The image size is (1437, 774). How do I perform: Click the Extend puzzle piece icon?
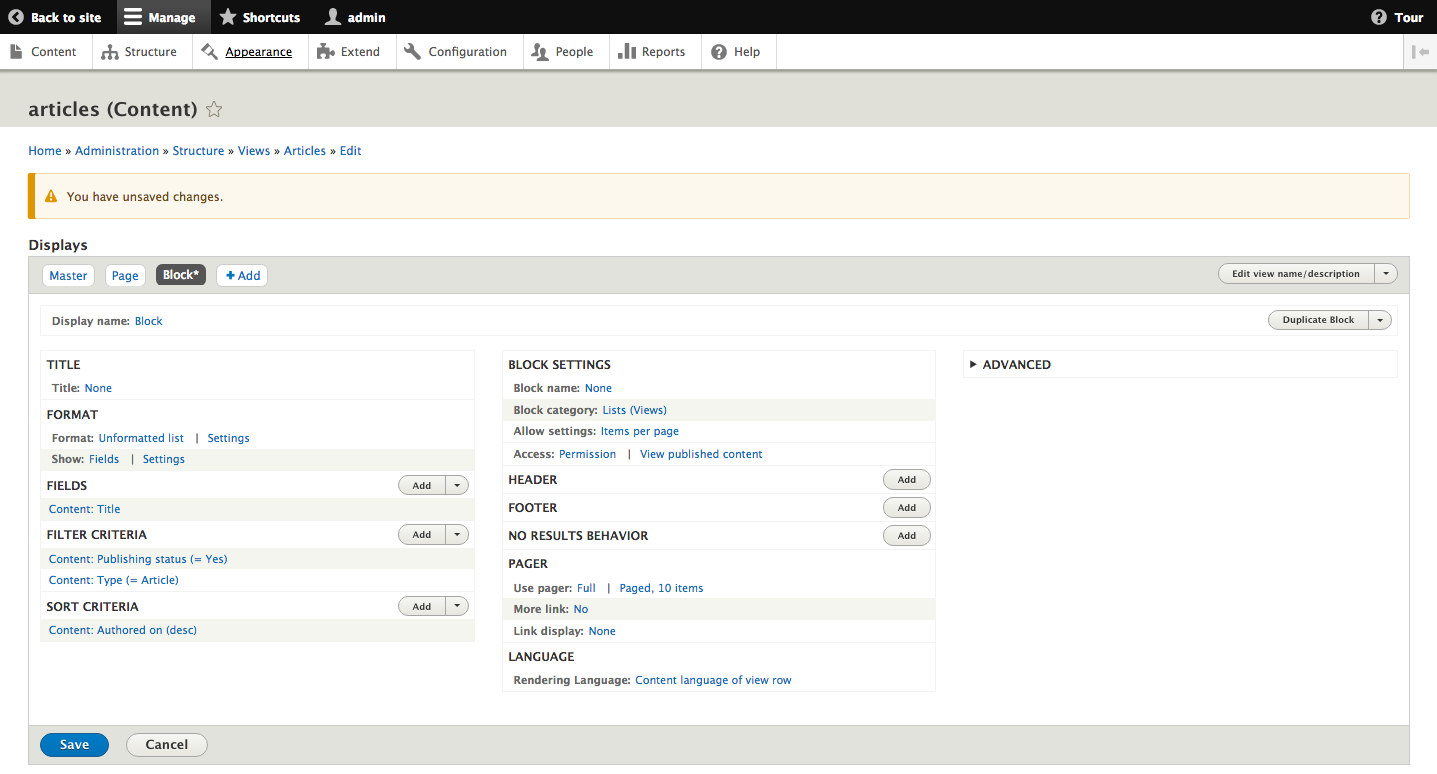tap(325, 52)
